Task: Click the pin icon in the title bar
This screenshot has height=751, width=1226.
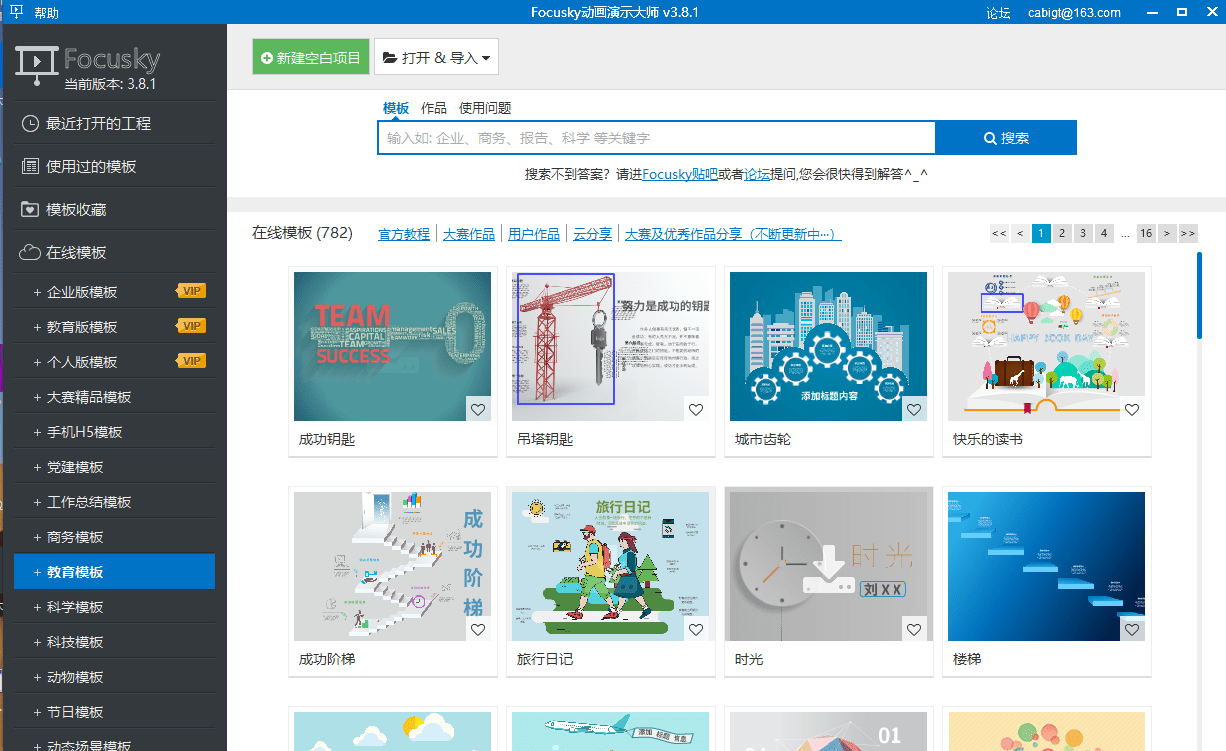Action: [16, 12]
